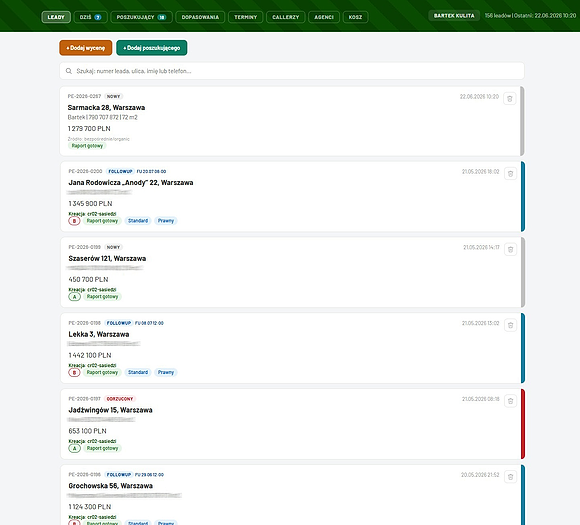Screen dimensions: 580x525
Task: Click trash icon on Grochowska 56 lead
Action: 510,477
